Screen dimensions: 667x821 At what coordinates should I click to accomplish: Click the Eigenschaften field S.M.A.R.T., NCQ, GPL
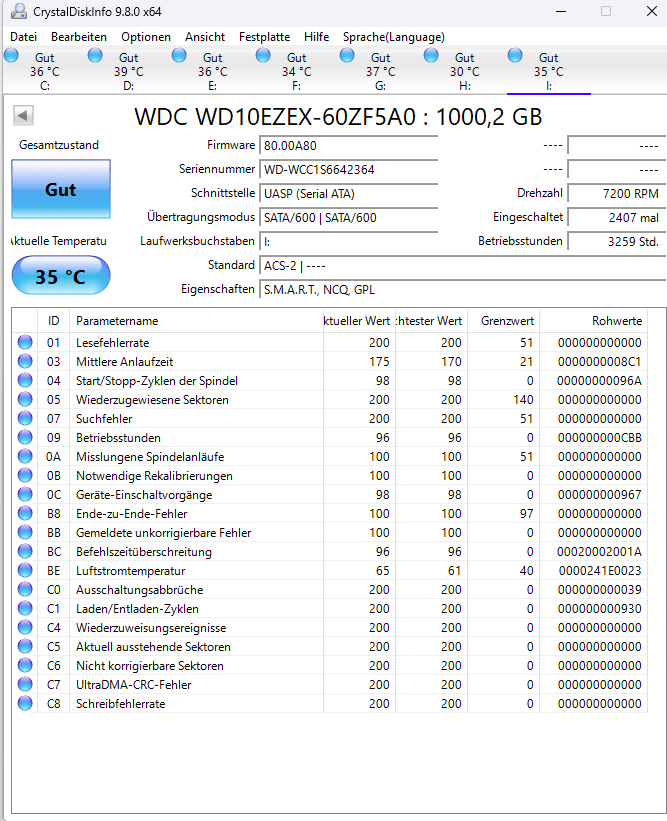[463, 290]
